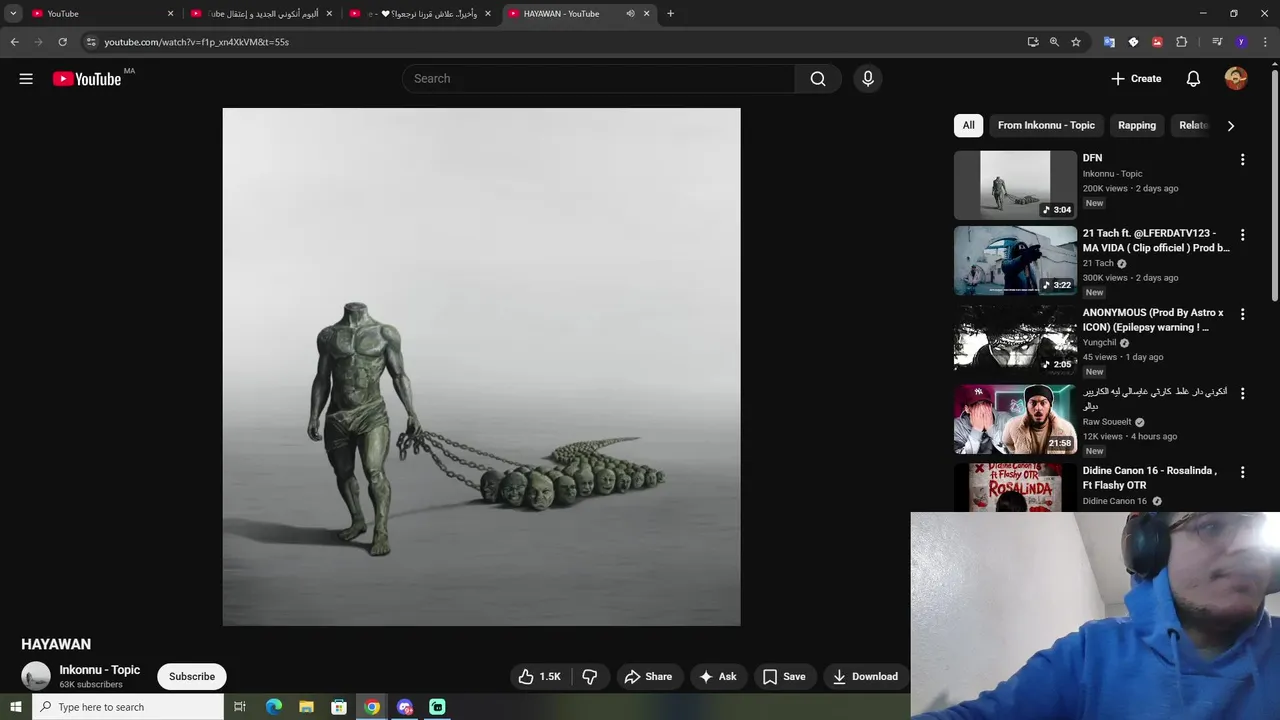Open a new tab with the plus button
Screen dimensions: 1280x720
670,14
